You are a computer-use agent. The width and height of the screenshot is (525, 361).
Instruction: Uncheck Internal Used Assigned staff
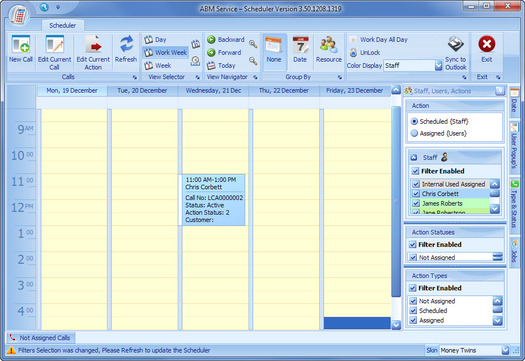tap(416, 184)
